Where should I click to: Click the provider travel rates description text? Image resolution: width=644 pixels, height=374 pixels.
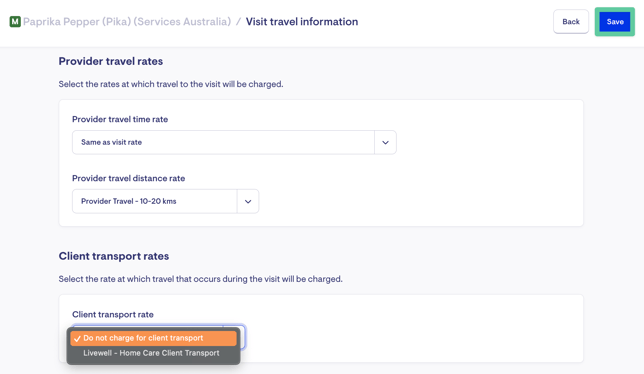pyautogui.click(x=171, y=84)
